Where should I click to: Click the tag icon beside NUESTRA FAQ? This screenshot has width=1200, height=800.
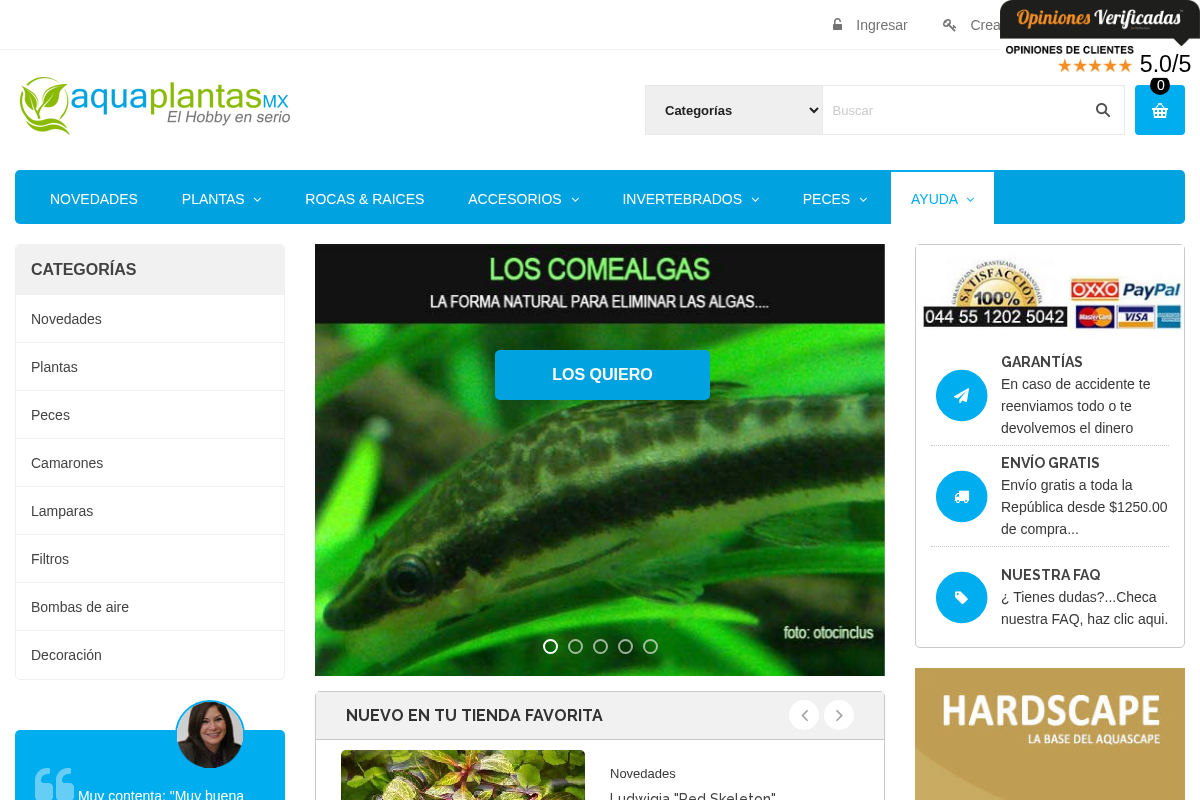[961, 597]
